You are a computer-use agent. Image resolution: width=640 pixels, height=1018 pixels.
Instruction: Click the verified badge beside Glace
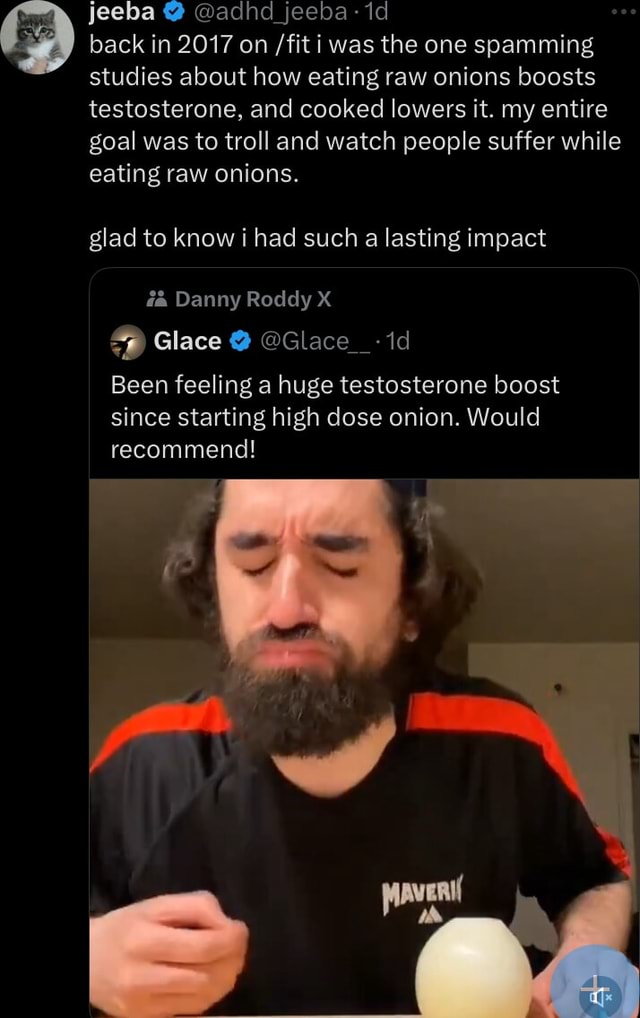[240, 342]
